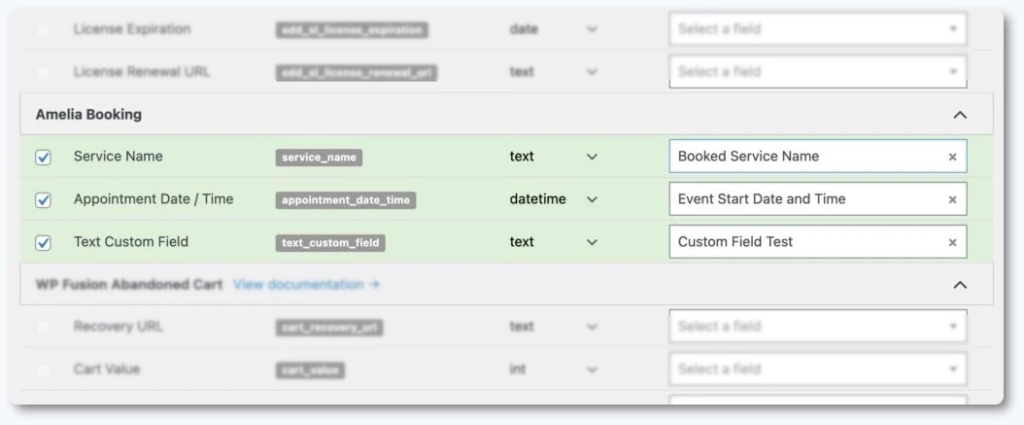Viewport: 1024px width, 425px height.
Task: Select a field for License Renewal URL
Action: [817, 72]
